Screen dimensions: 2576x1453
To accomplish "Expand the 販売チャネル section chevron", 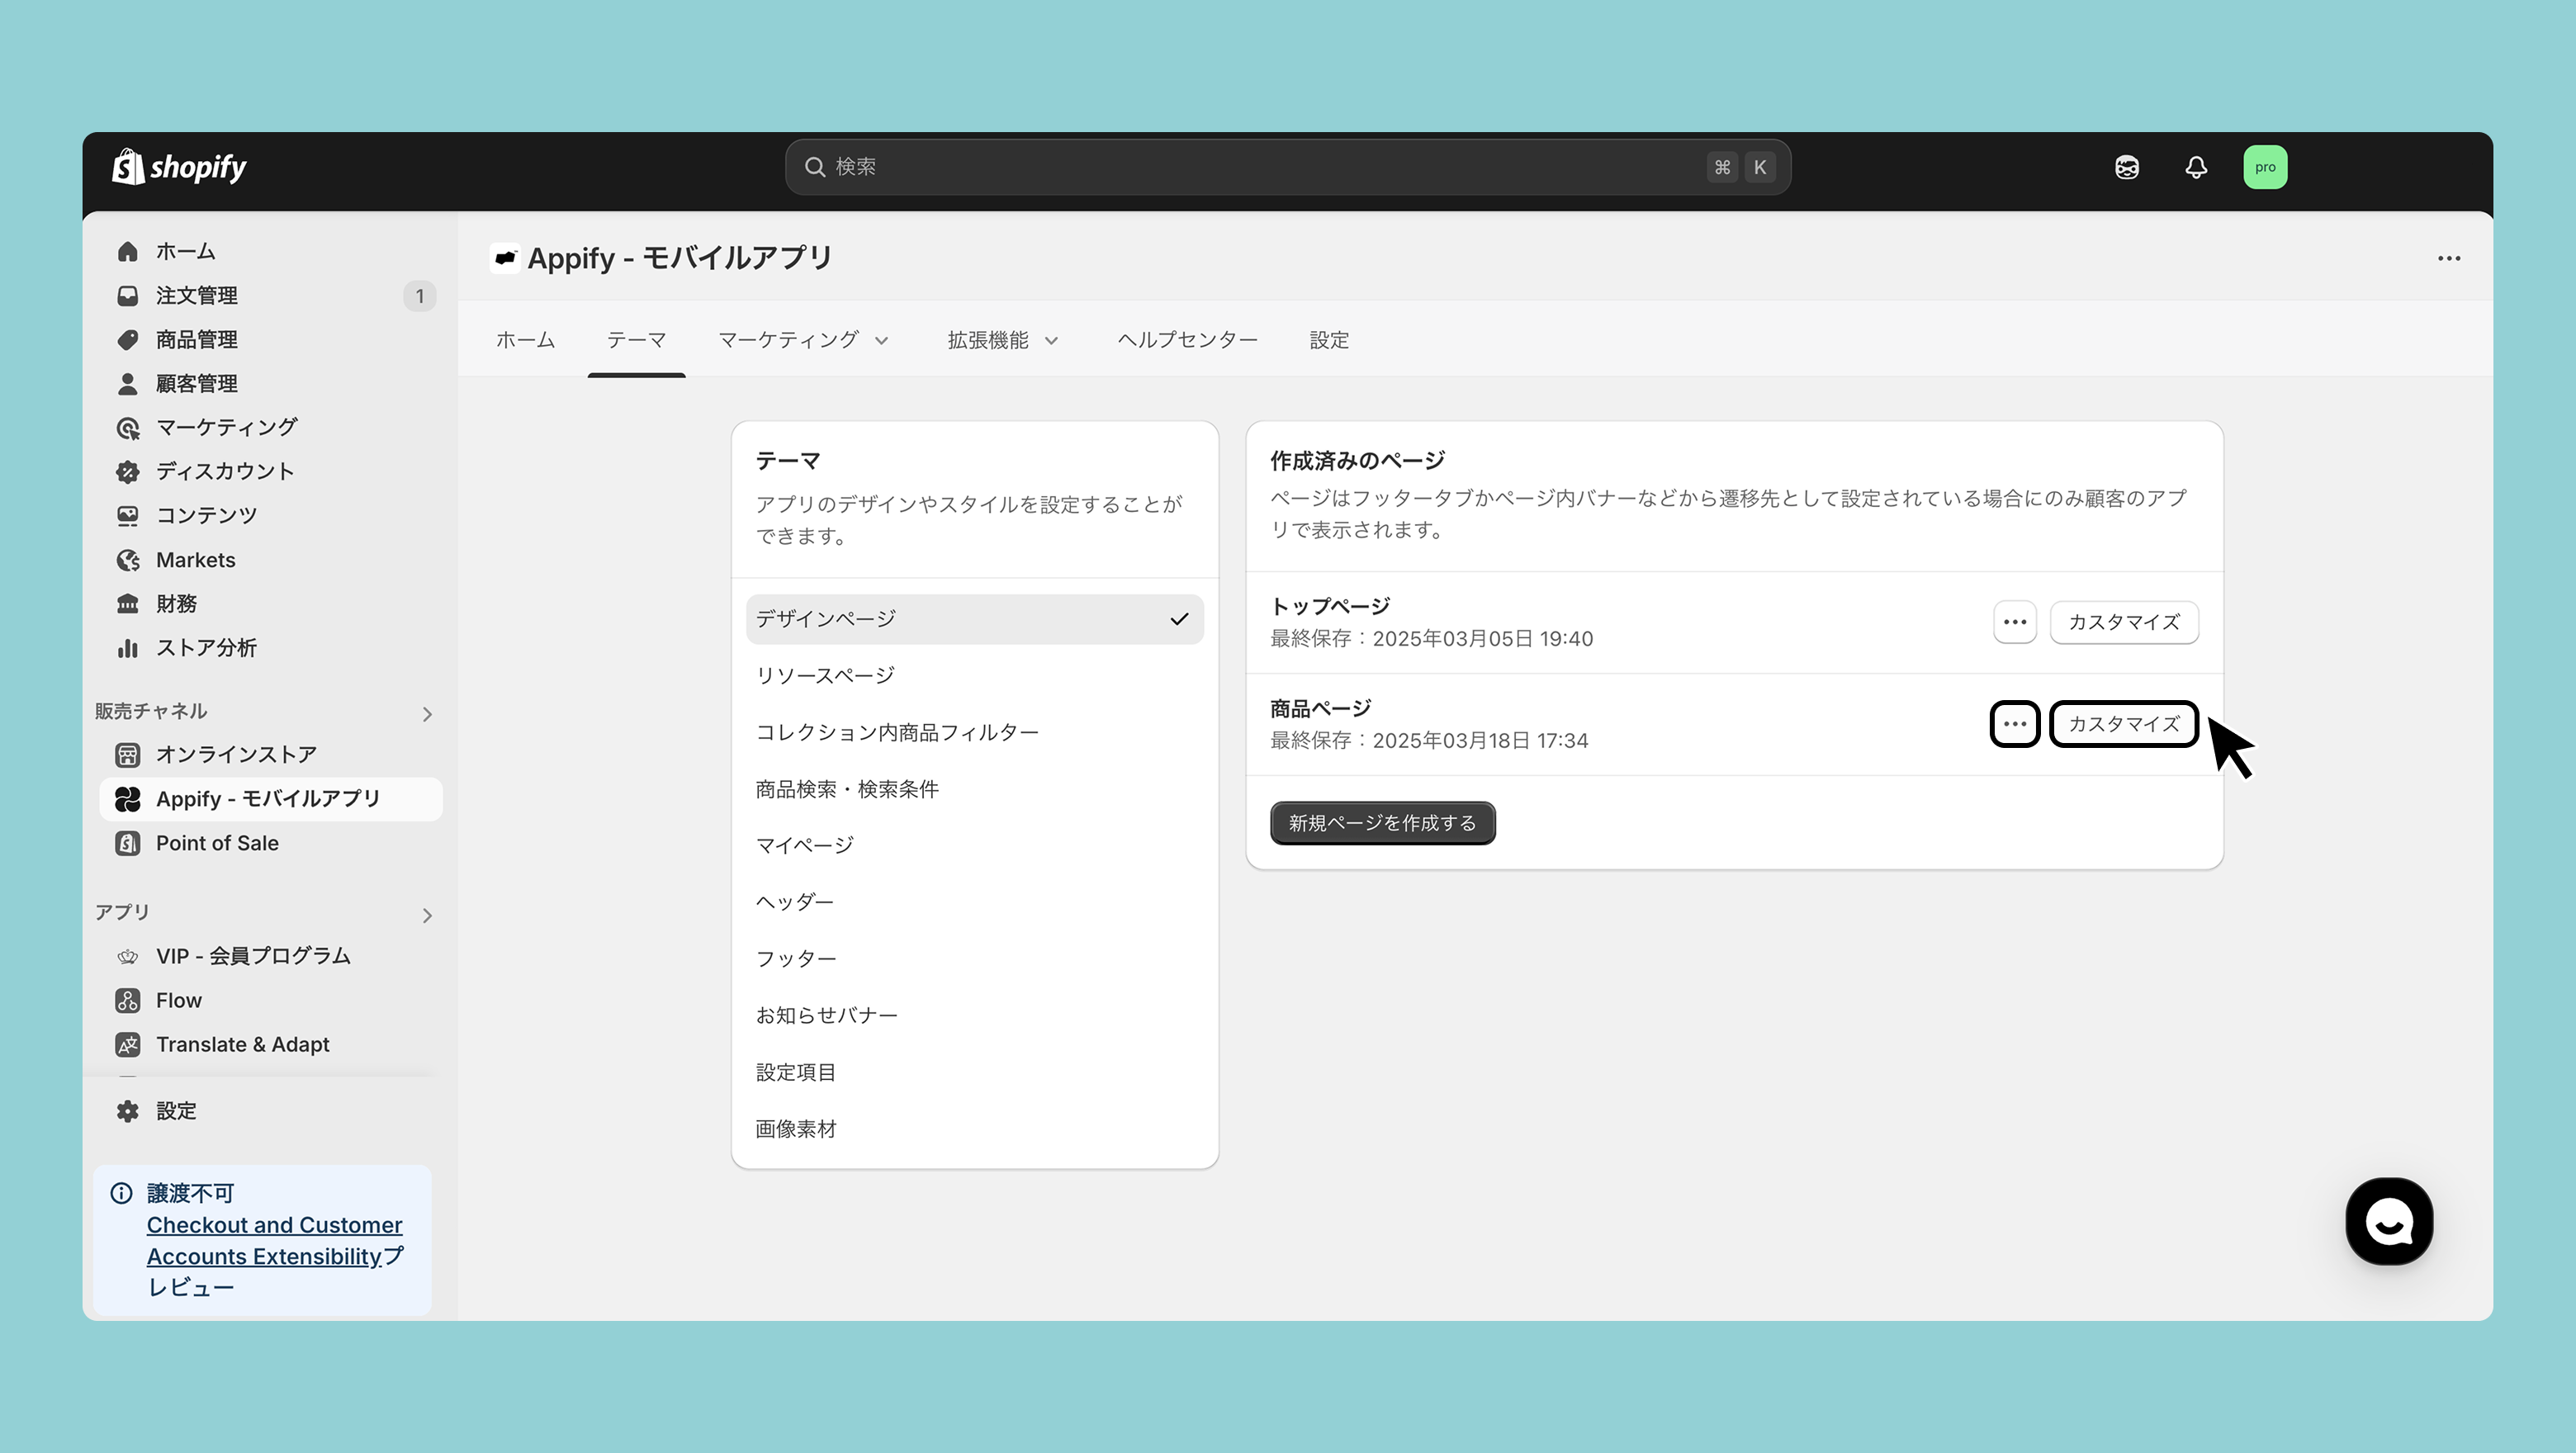I will [427, 714].
